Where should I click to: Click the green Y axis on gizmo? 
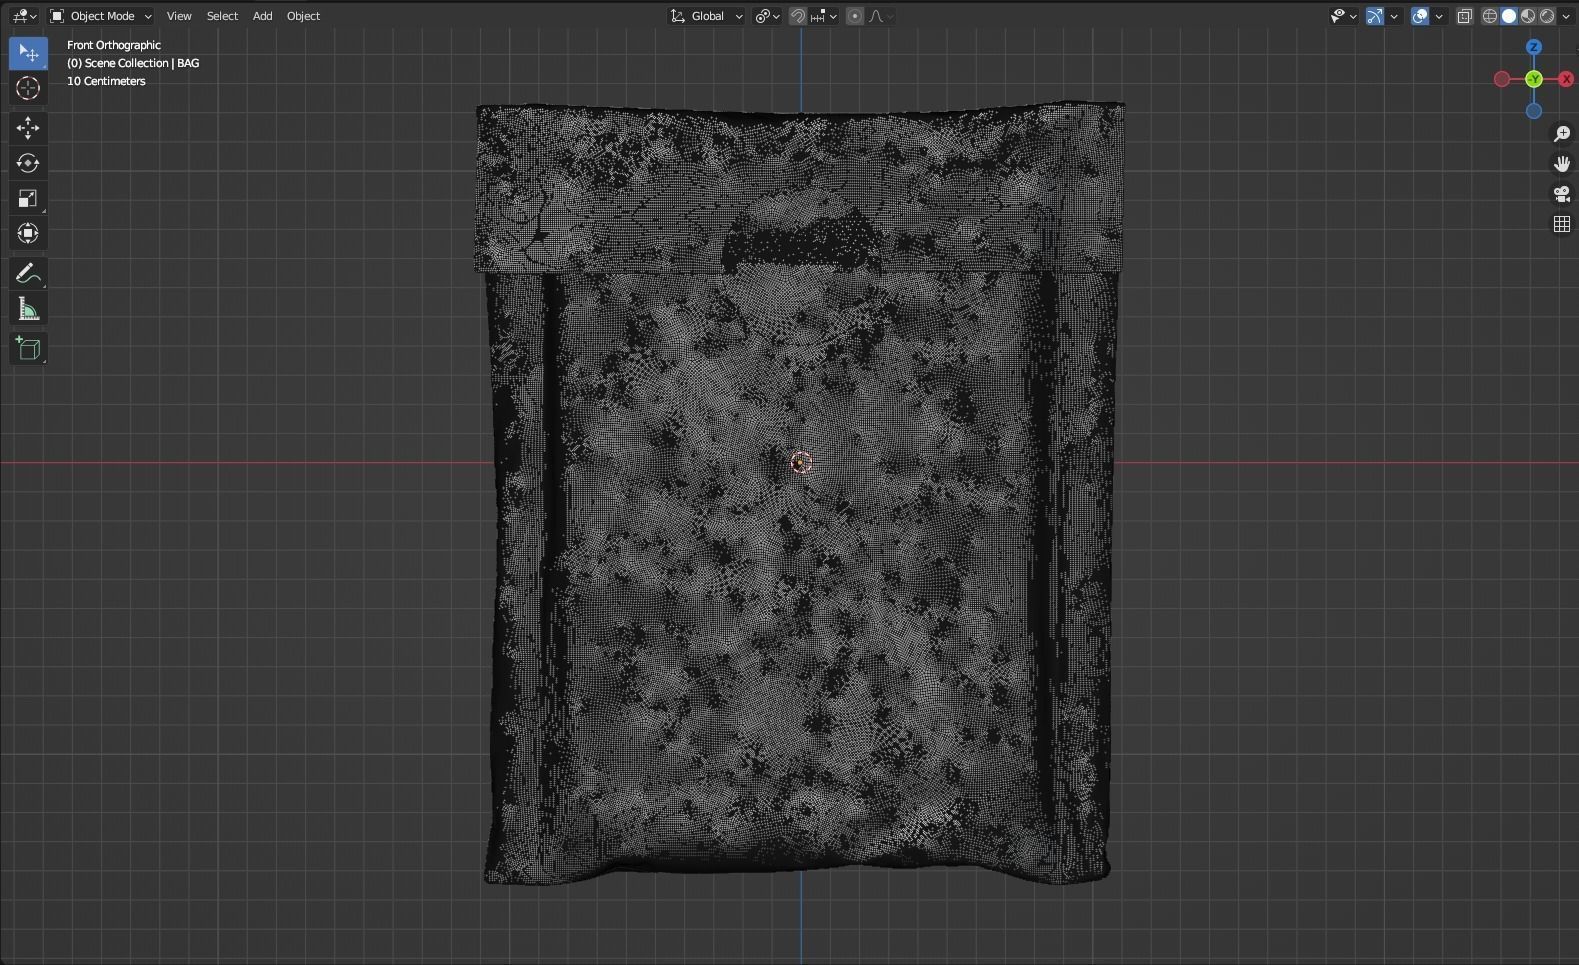point(1534,79)
